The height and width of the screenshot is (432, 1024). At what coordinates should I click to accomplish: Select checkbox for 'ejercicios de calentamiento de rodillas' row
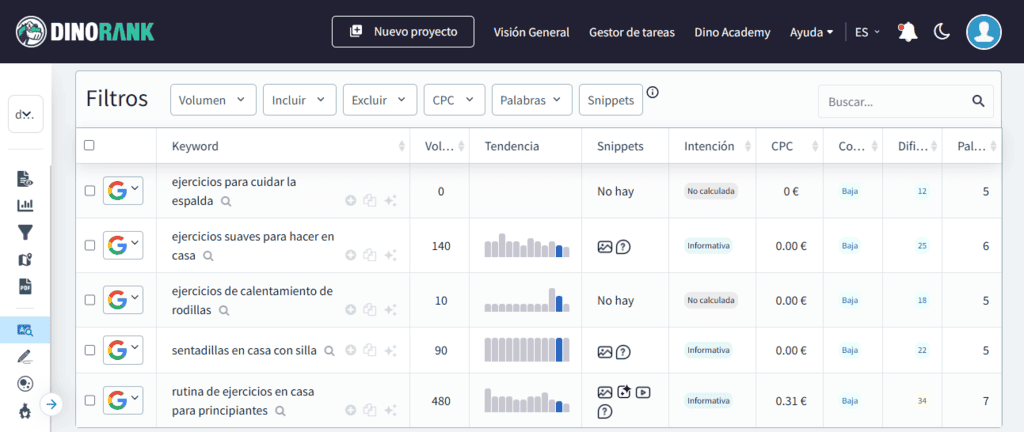[x=89, y=300]
